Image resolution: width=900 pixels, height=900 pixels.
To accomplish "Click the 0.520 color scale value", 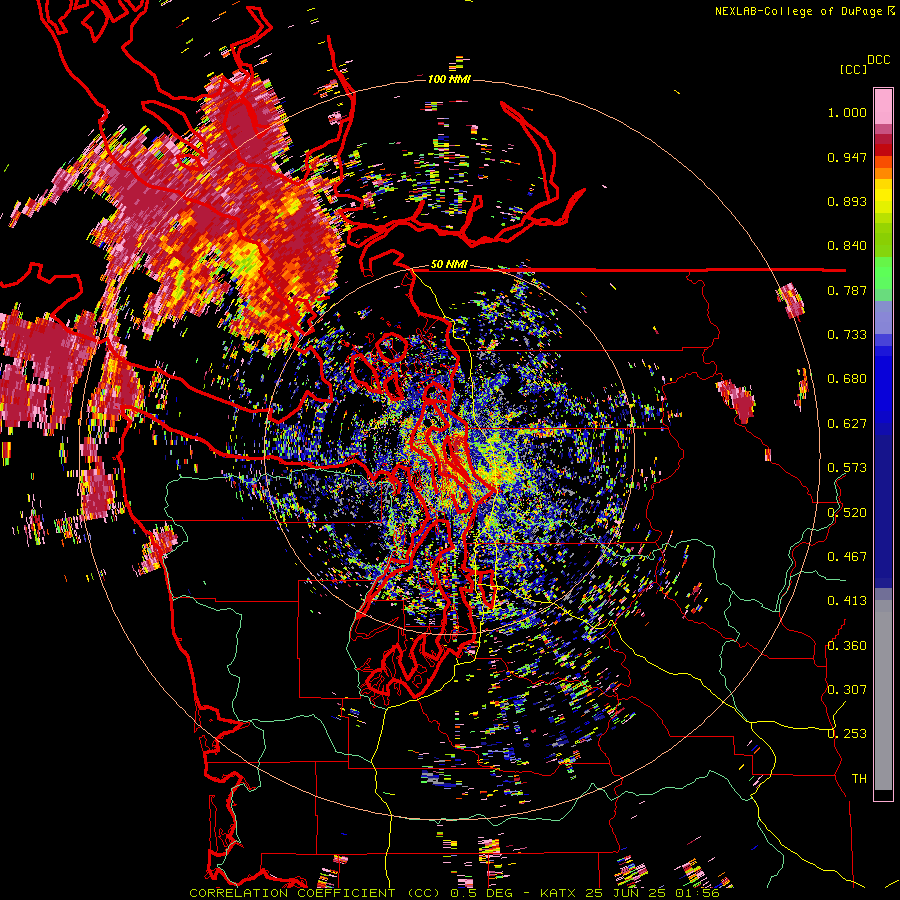I will coord(847,513).
